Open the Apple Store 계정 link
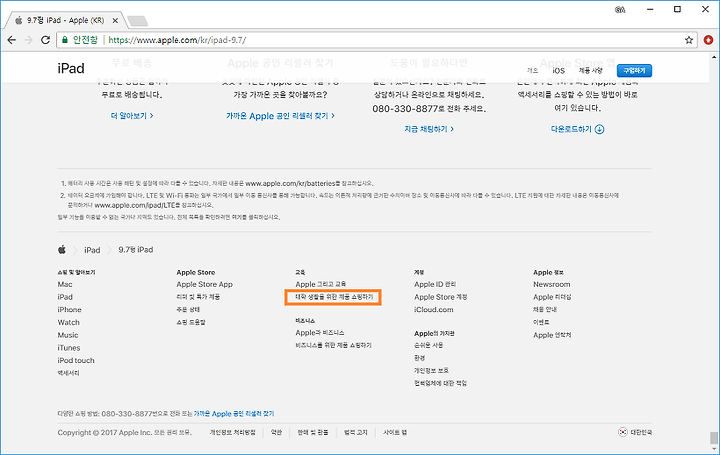 tap(440, 297)
